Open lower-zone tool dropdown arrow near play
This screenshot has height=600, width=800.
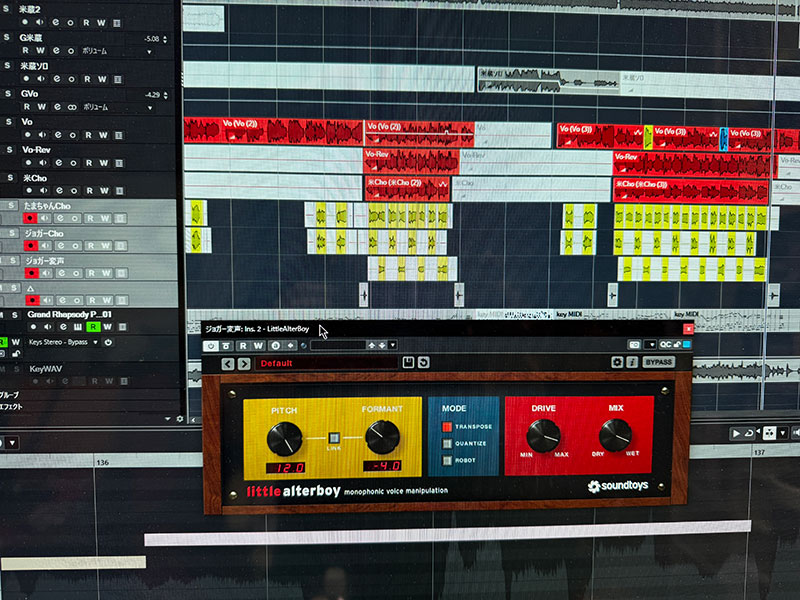tap(783, 433)
